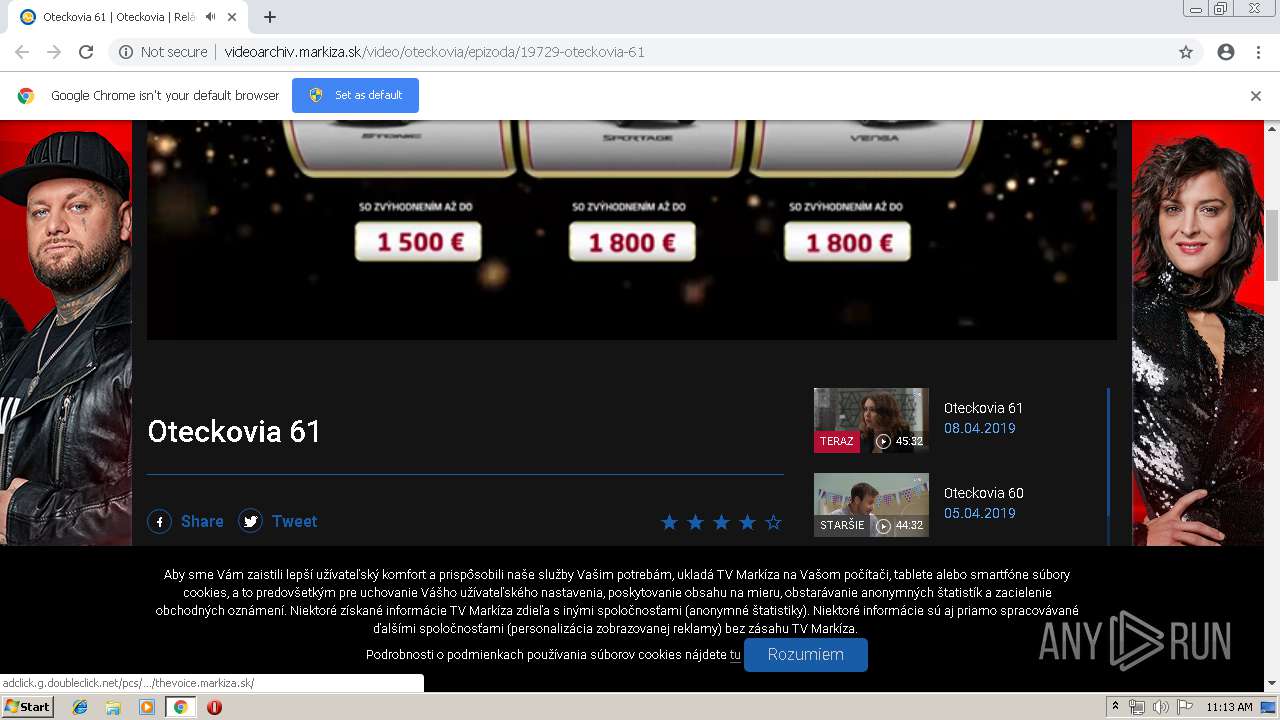Viewport: 1280px width, 720px height.
Task: Launch Internet Explorer from the taskbar
Action: (x=80, y=707)
